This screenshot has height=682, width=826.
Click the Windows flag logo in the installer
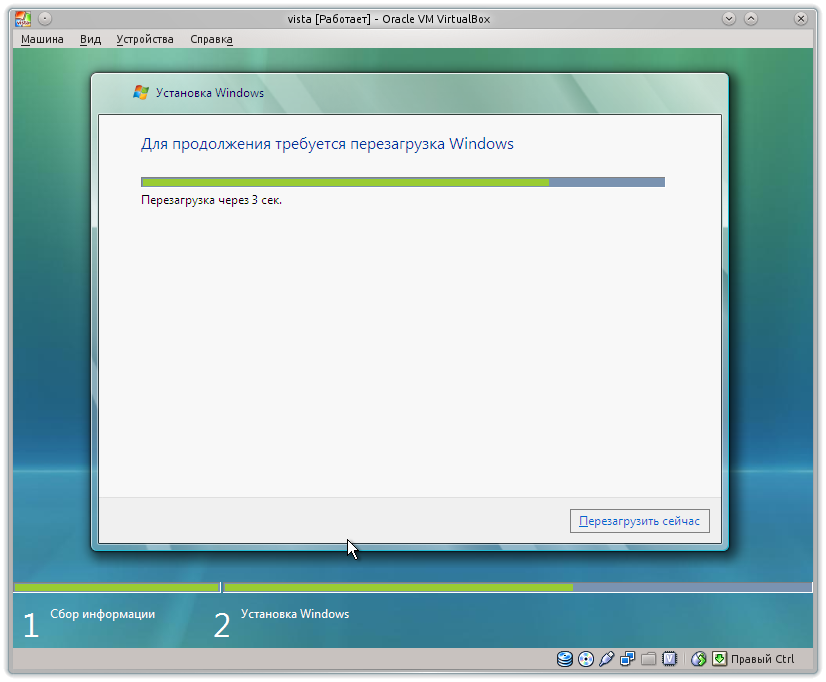pyautogui.click(x=141, y=93)
